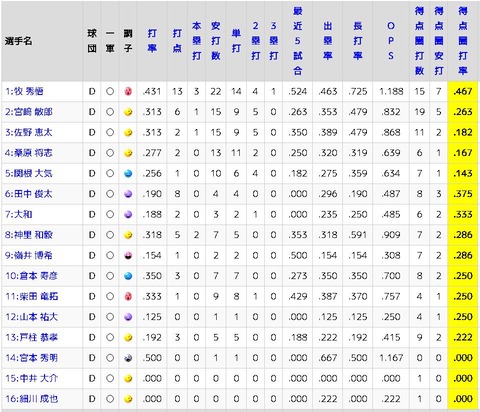
Task: Open player page for 9:嶺井 博希
Action: (x=29, y=256)
